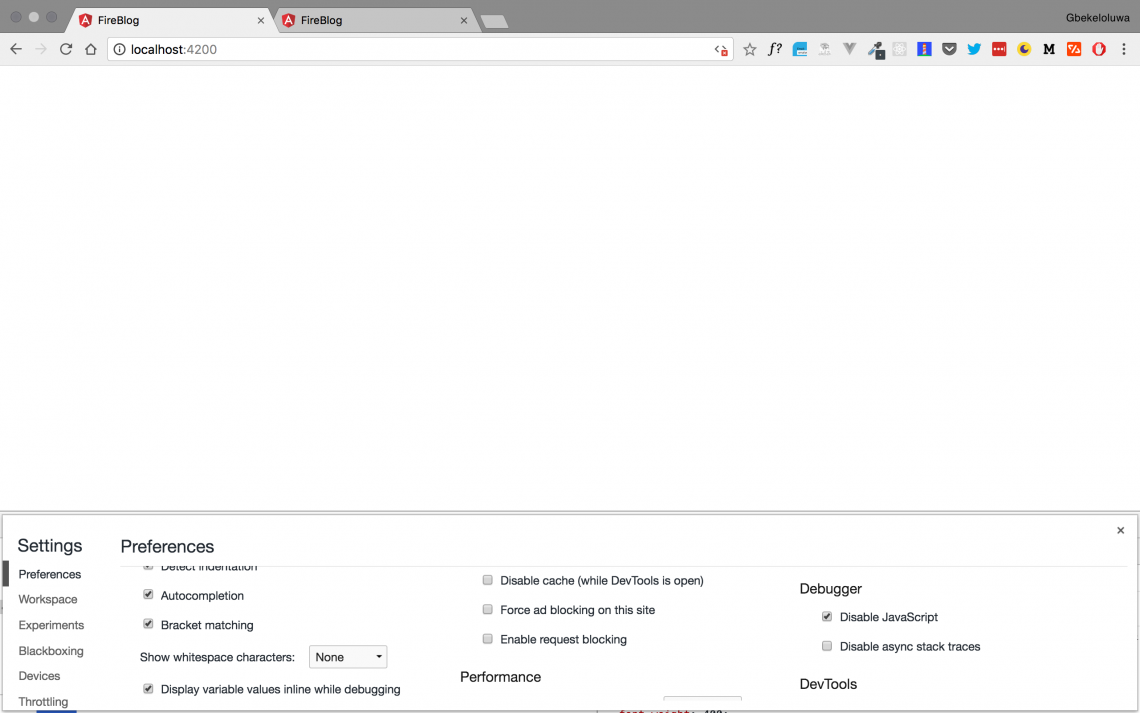
Task: Check Disable async stack traces
Action: click(x=827, y=646)
